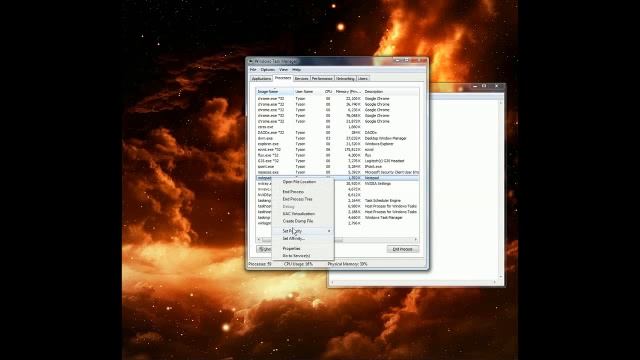Click the Task Manager title bar icon
This screenshot has width=640, height=360.
251,61
